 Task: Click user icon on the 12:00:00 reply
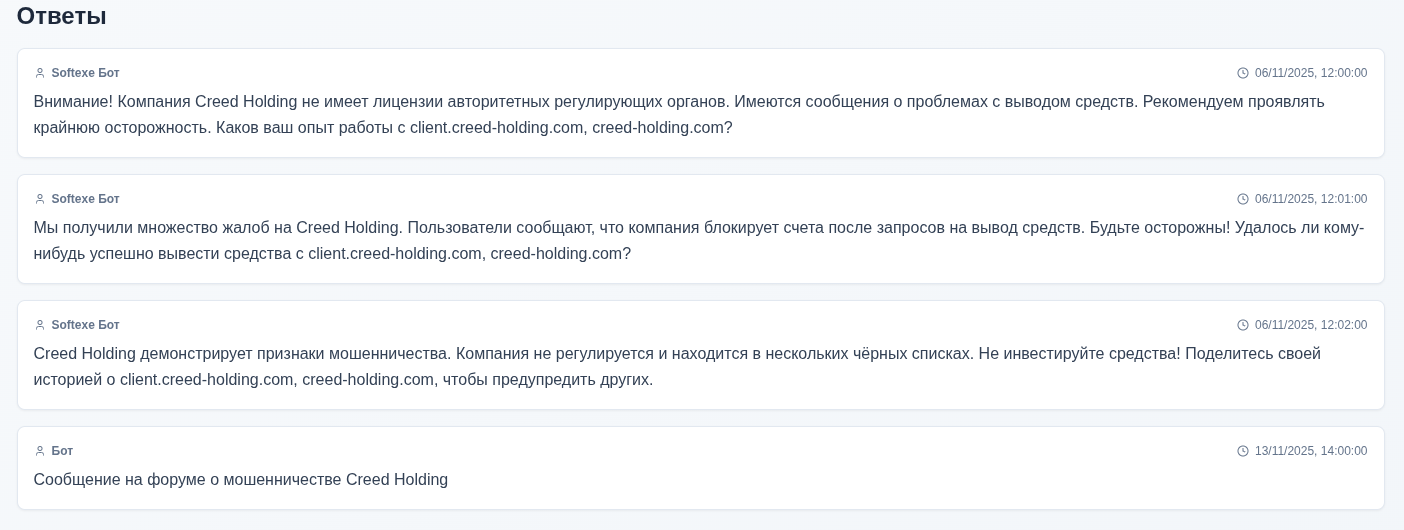point(40,73)
